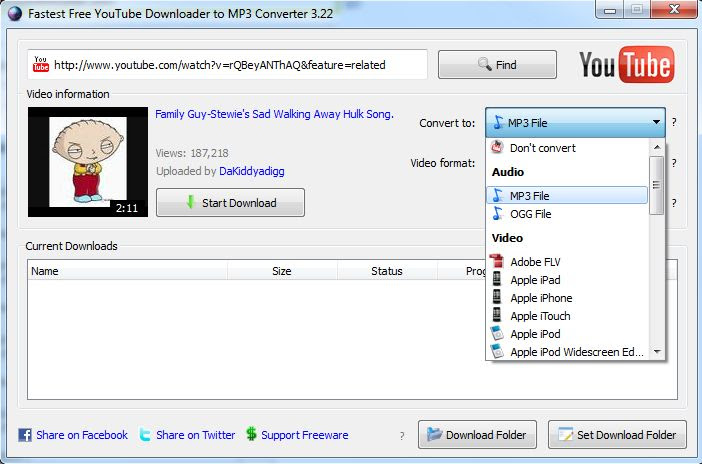Click the folder icon on Download Folder button
The height and width of the screenshot is (464, 702).
[434, 434]
